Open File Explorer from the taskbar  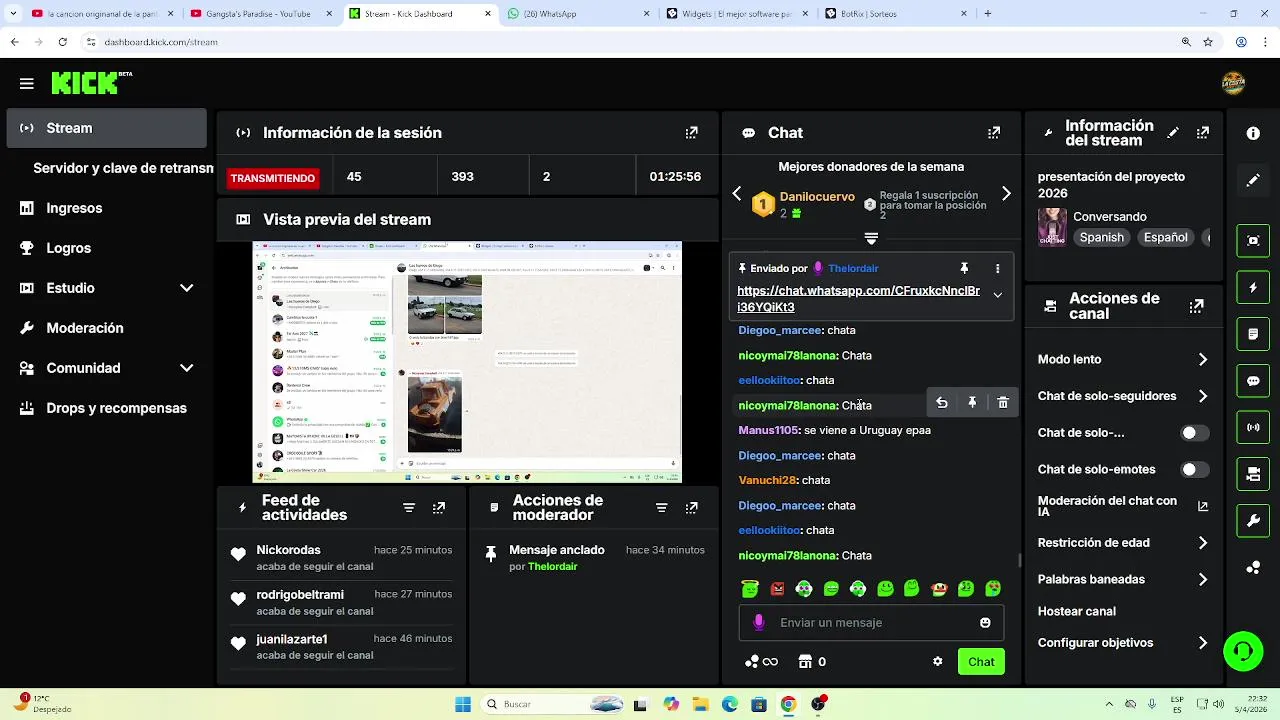point(700,704)
